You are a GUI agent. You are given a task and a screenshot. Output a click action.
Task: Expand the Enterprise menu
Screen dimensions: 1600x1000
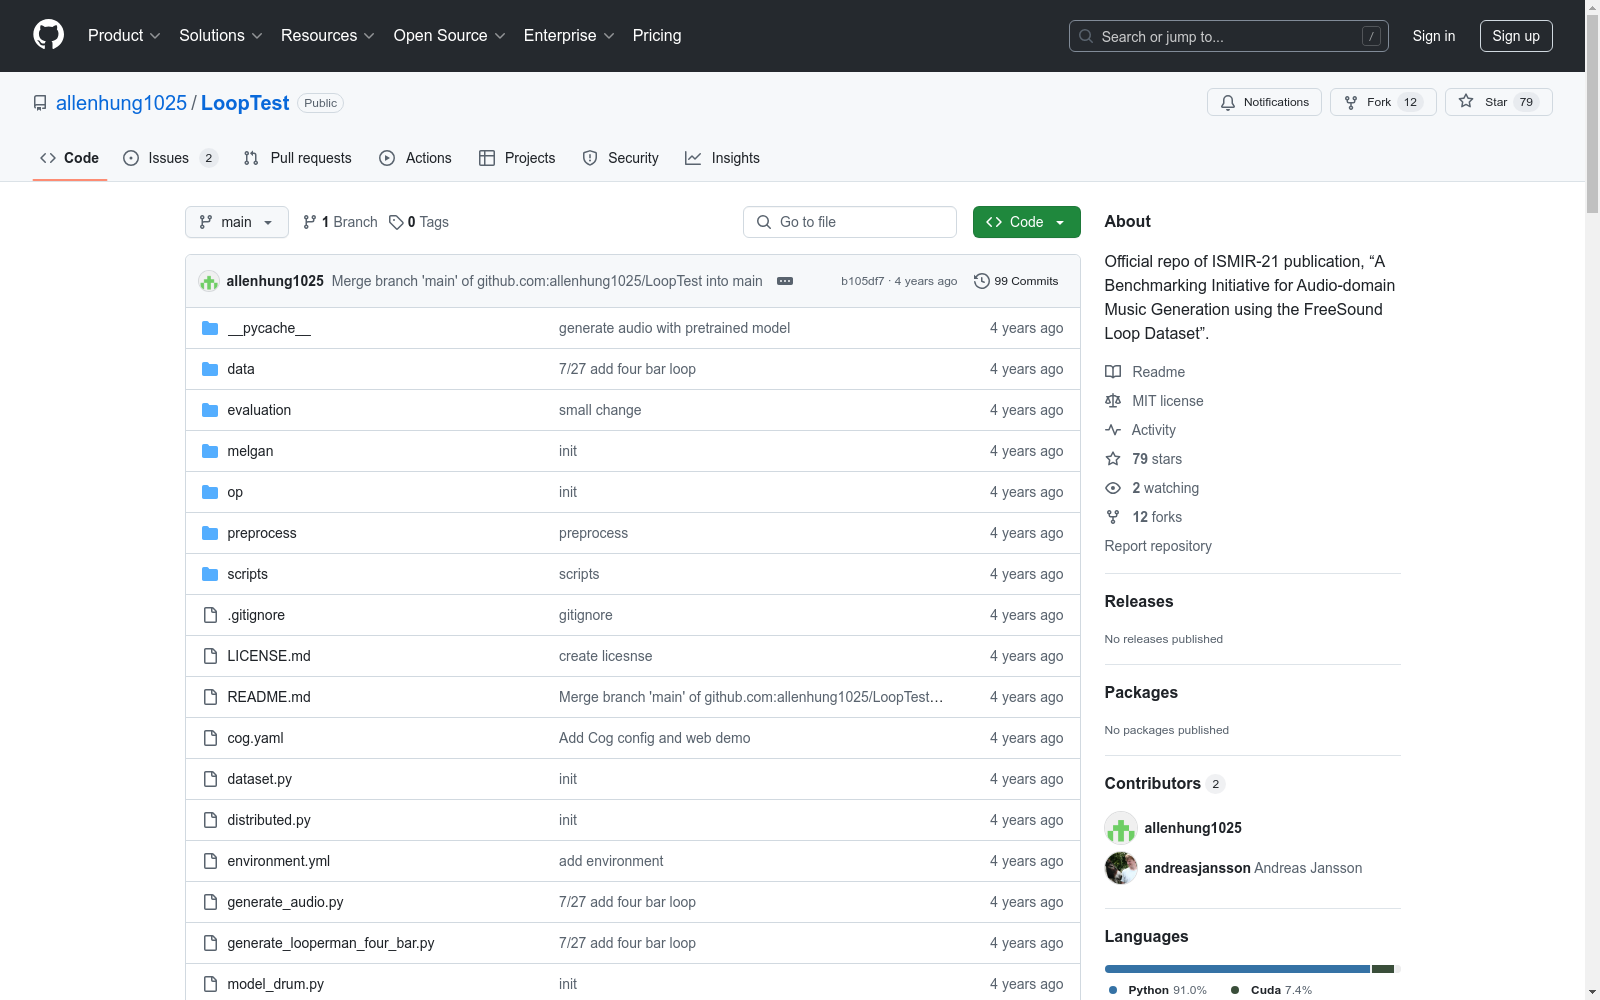569,35
